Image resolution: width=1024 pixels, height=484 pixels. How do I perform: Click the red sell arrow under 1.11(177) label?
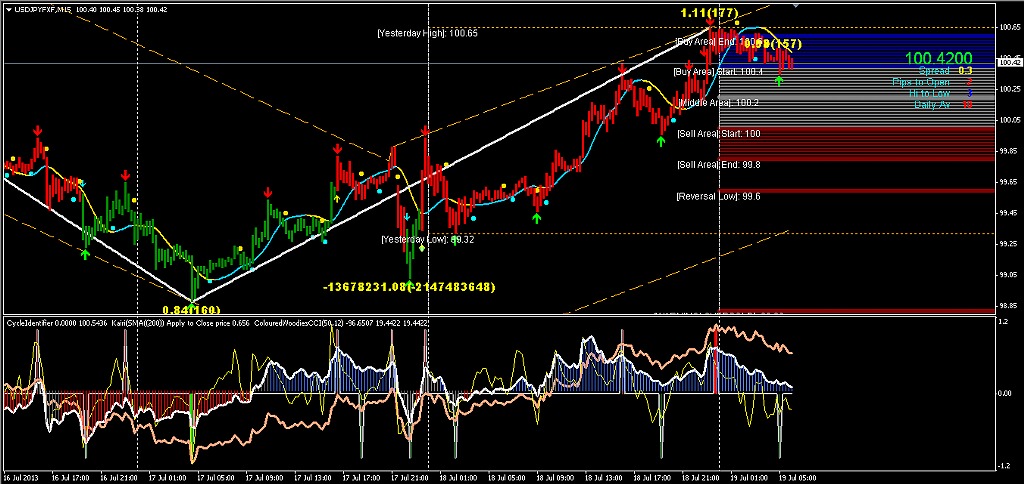coord(710,24)
